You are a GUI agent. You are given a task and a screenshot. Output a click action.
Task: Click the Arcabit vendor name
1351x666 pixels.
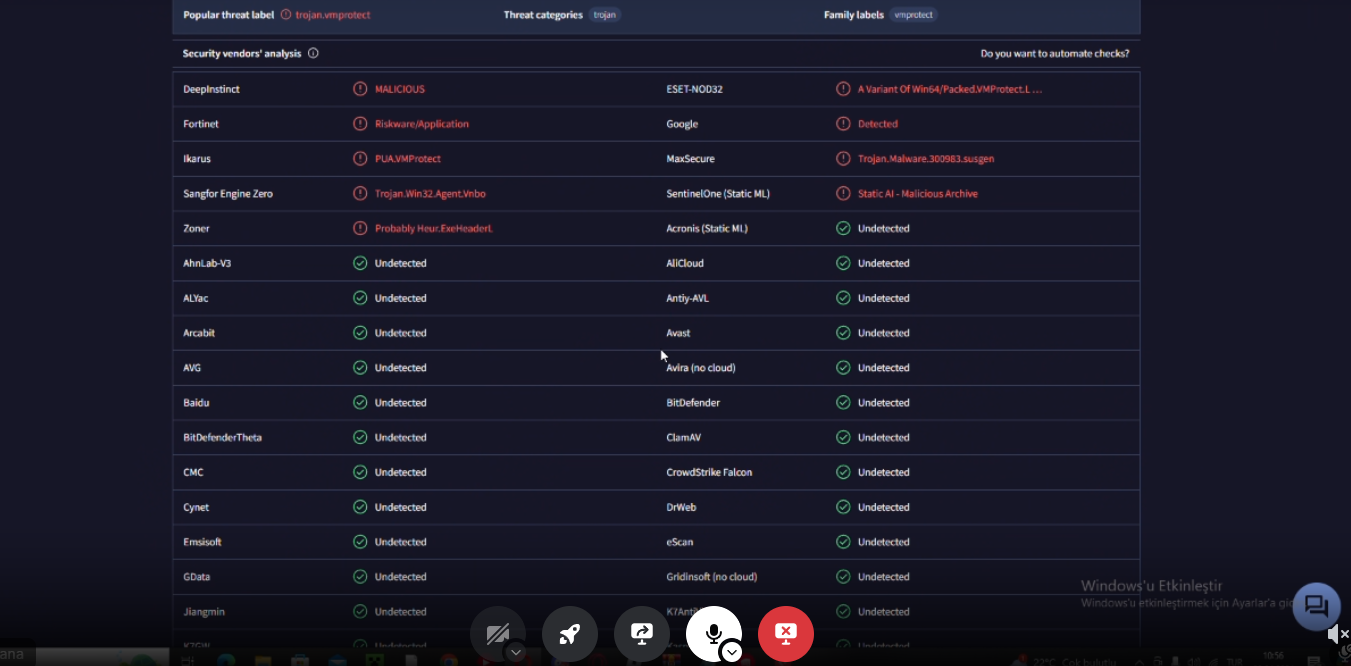point(199,333)
